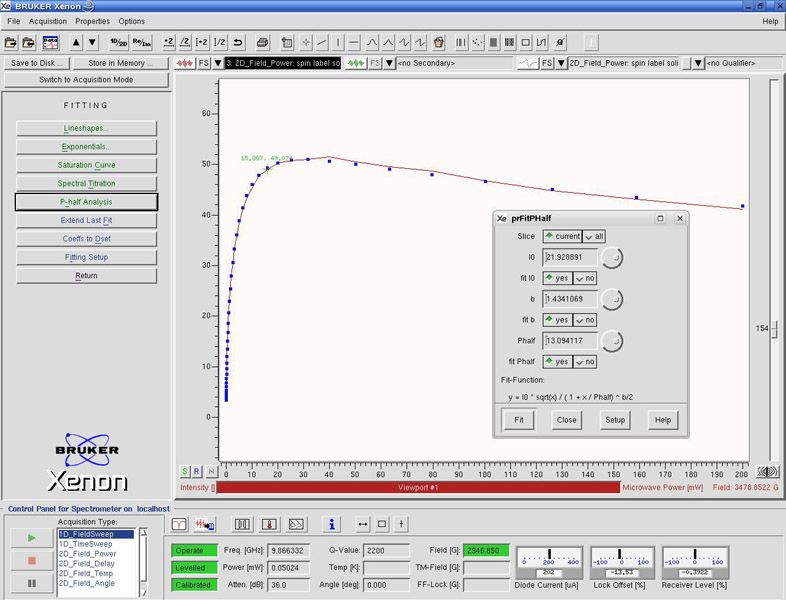Click the Phalf value input field
Screen dimensions: 786x600
click(570, 341)
